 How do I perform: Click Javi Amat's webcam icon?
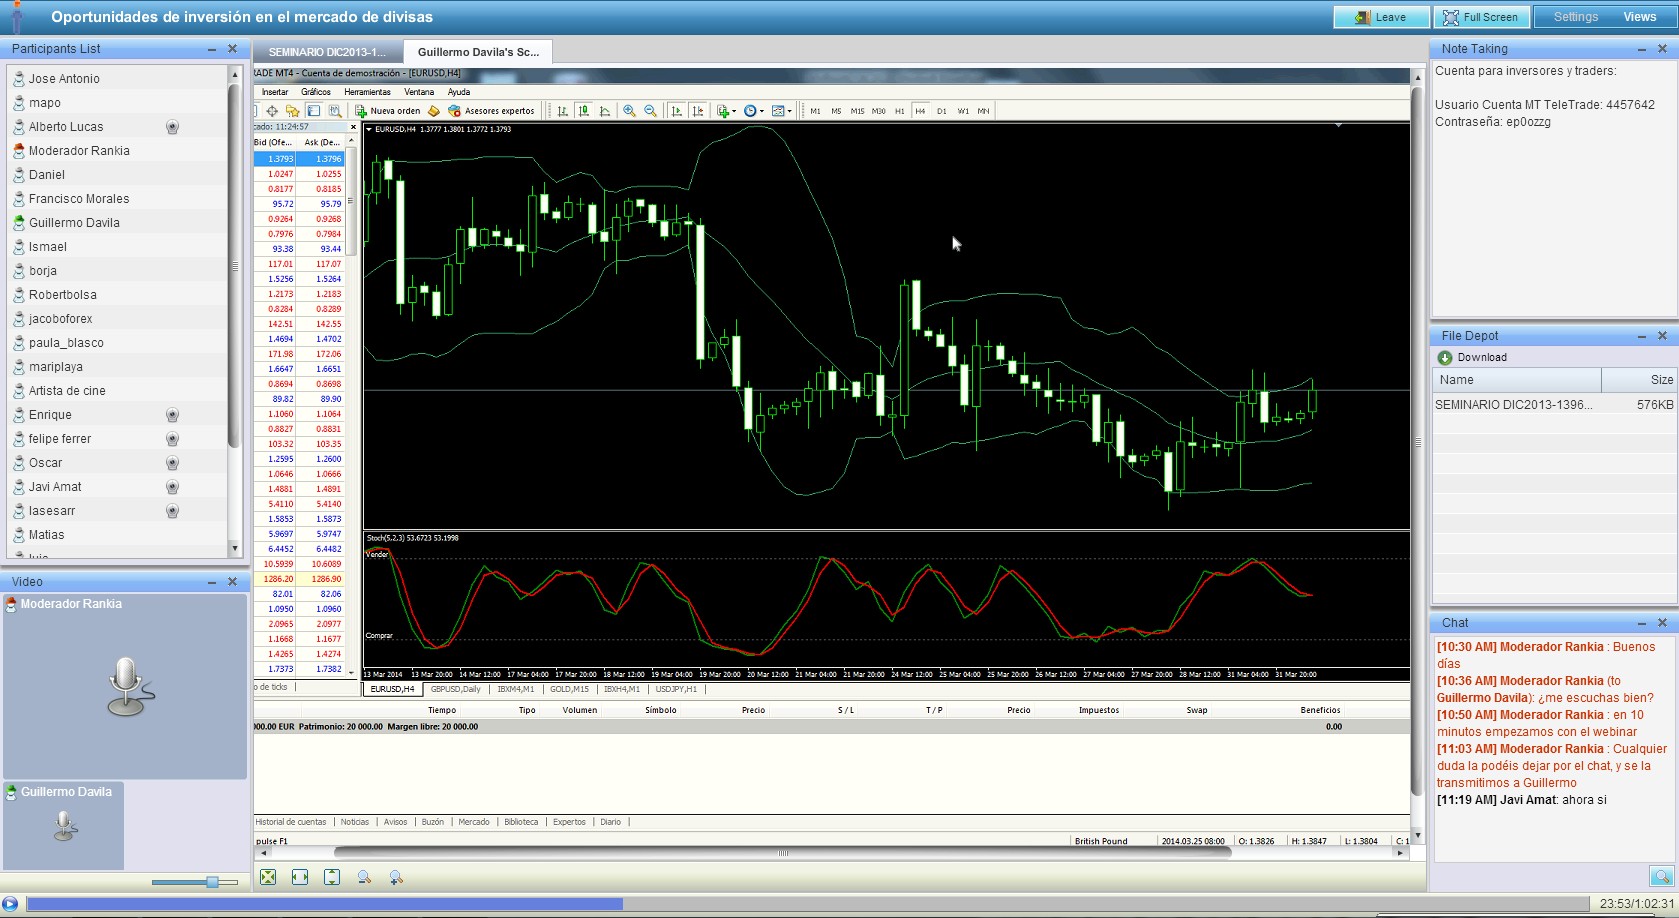pos(172,487)
